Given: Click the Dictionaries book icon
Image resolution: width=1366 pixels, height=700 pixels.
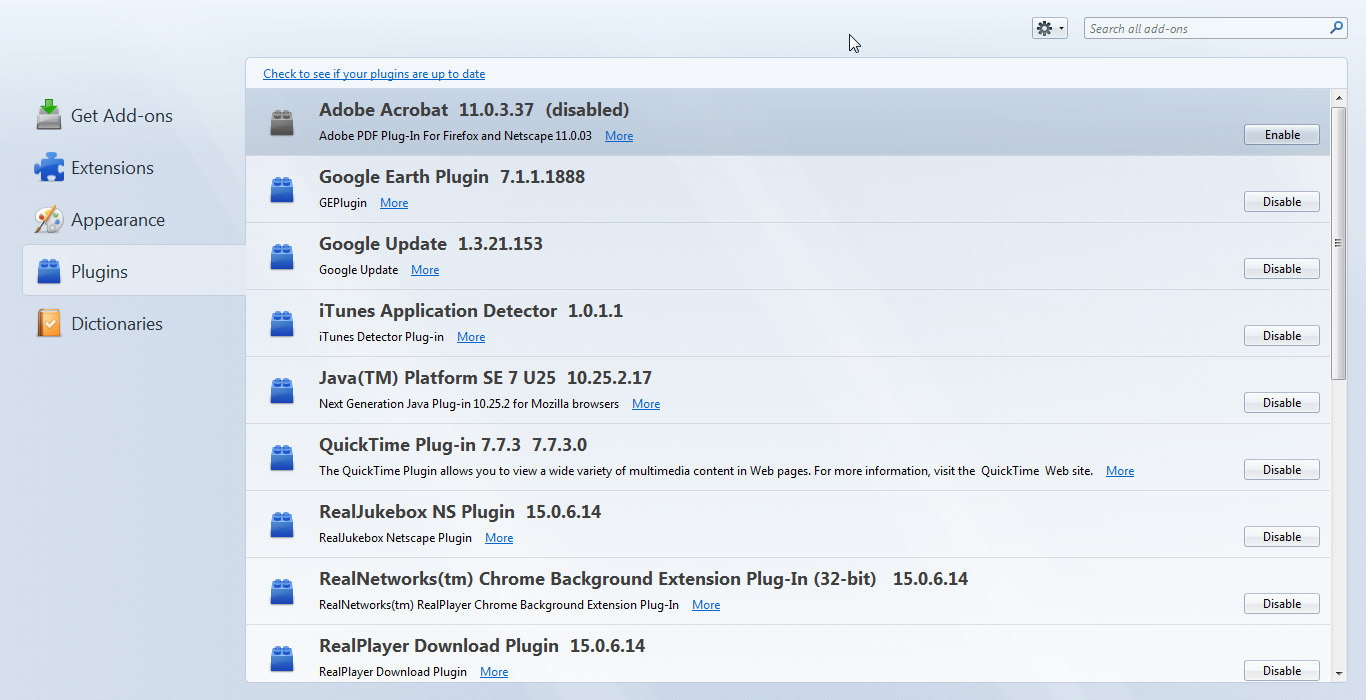Looking at the screenshot, I should (49, 323).
